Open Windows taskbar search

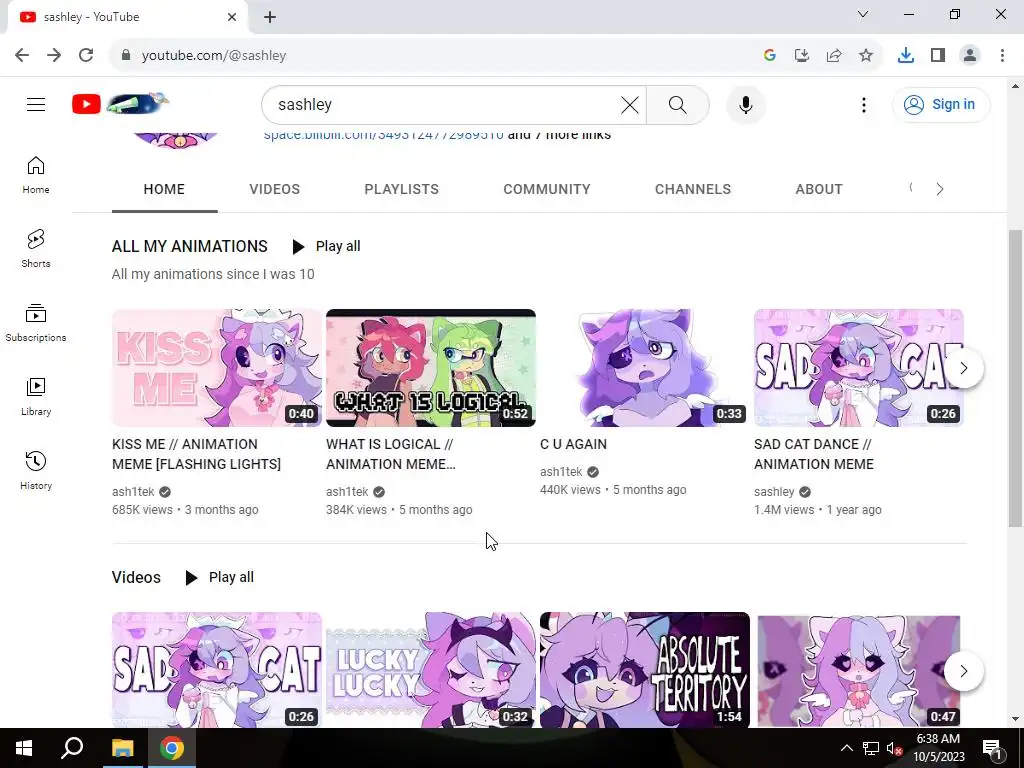[72, 748]
